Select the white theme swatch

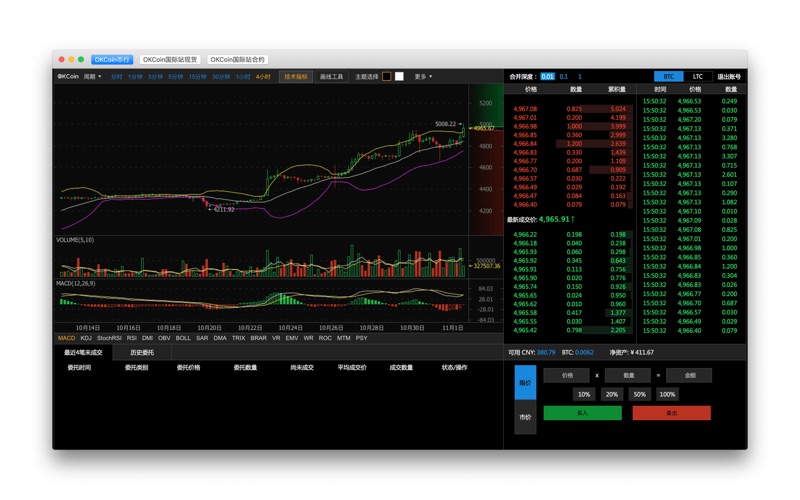click(399, 77)
